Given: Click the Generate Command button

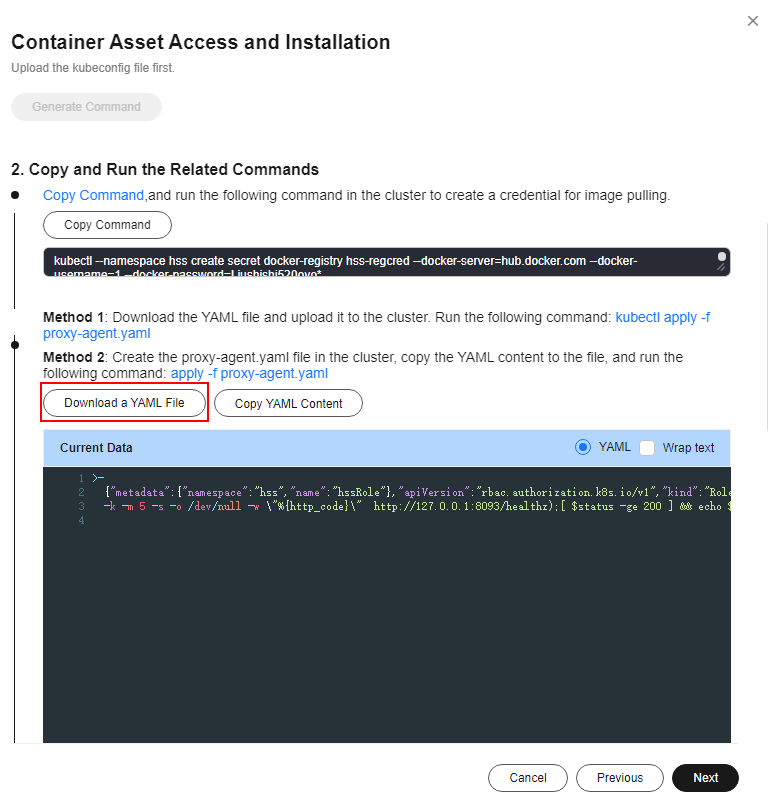Looking at the screenshot, I should [86, 107].
